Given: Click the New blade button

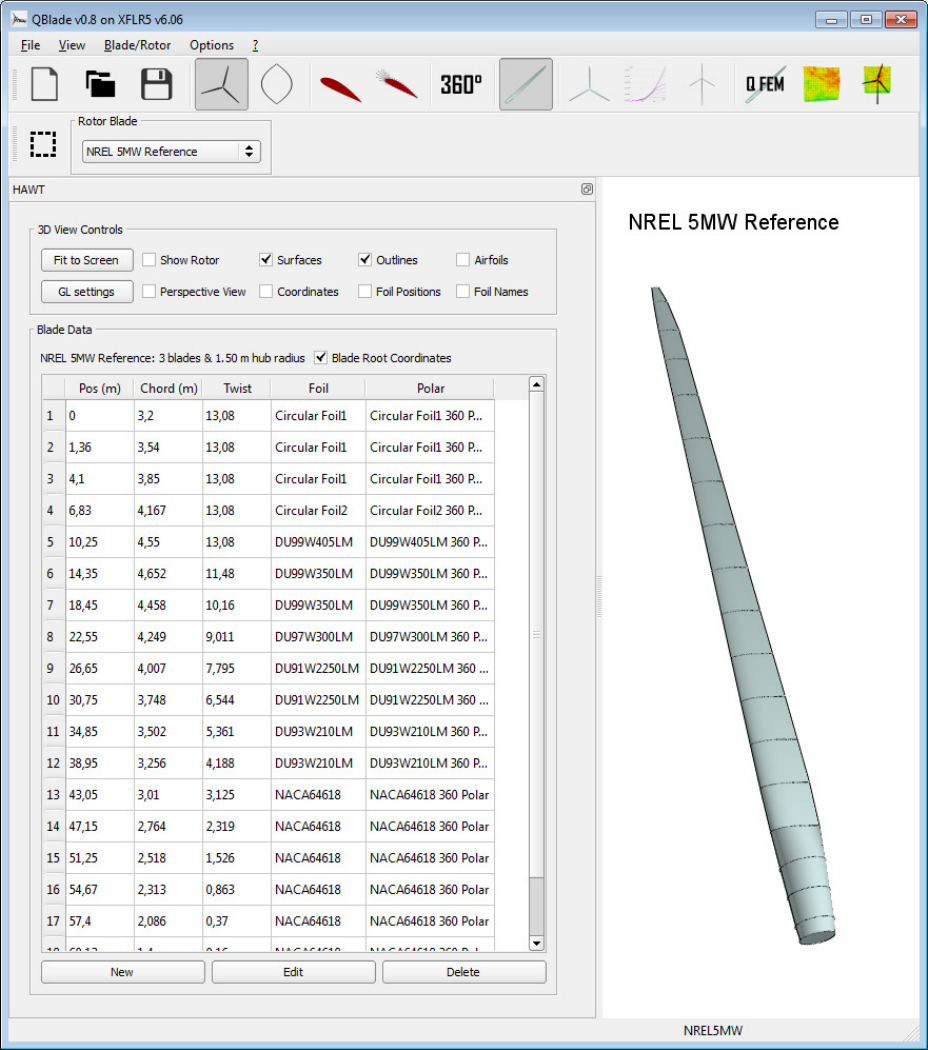Looking at the screenshot, I should 123,972.
